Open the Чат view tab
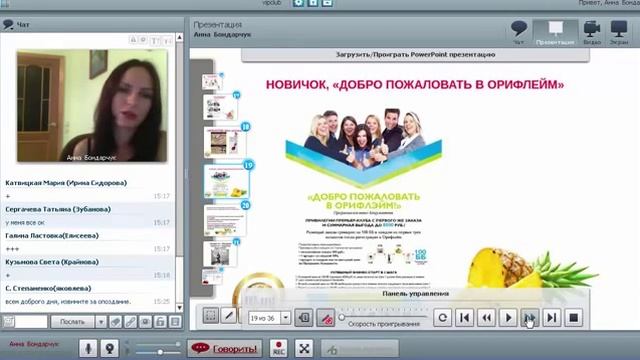This screenshot has width=640, height=360. 519,32
